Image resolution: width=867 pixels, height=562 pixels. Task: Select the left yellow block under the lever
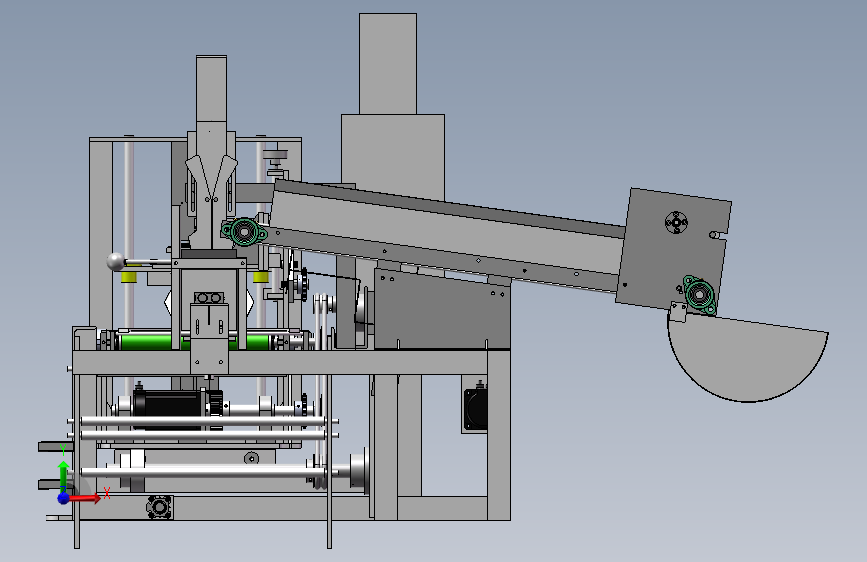[129, 276]
